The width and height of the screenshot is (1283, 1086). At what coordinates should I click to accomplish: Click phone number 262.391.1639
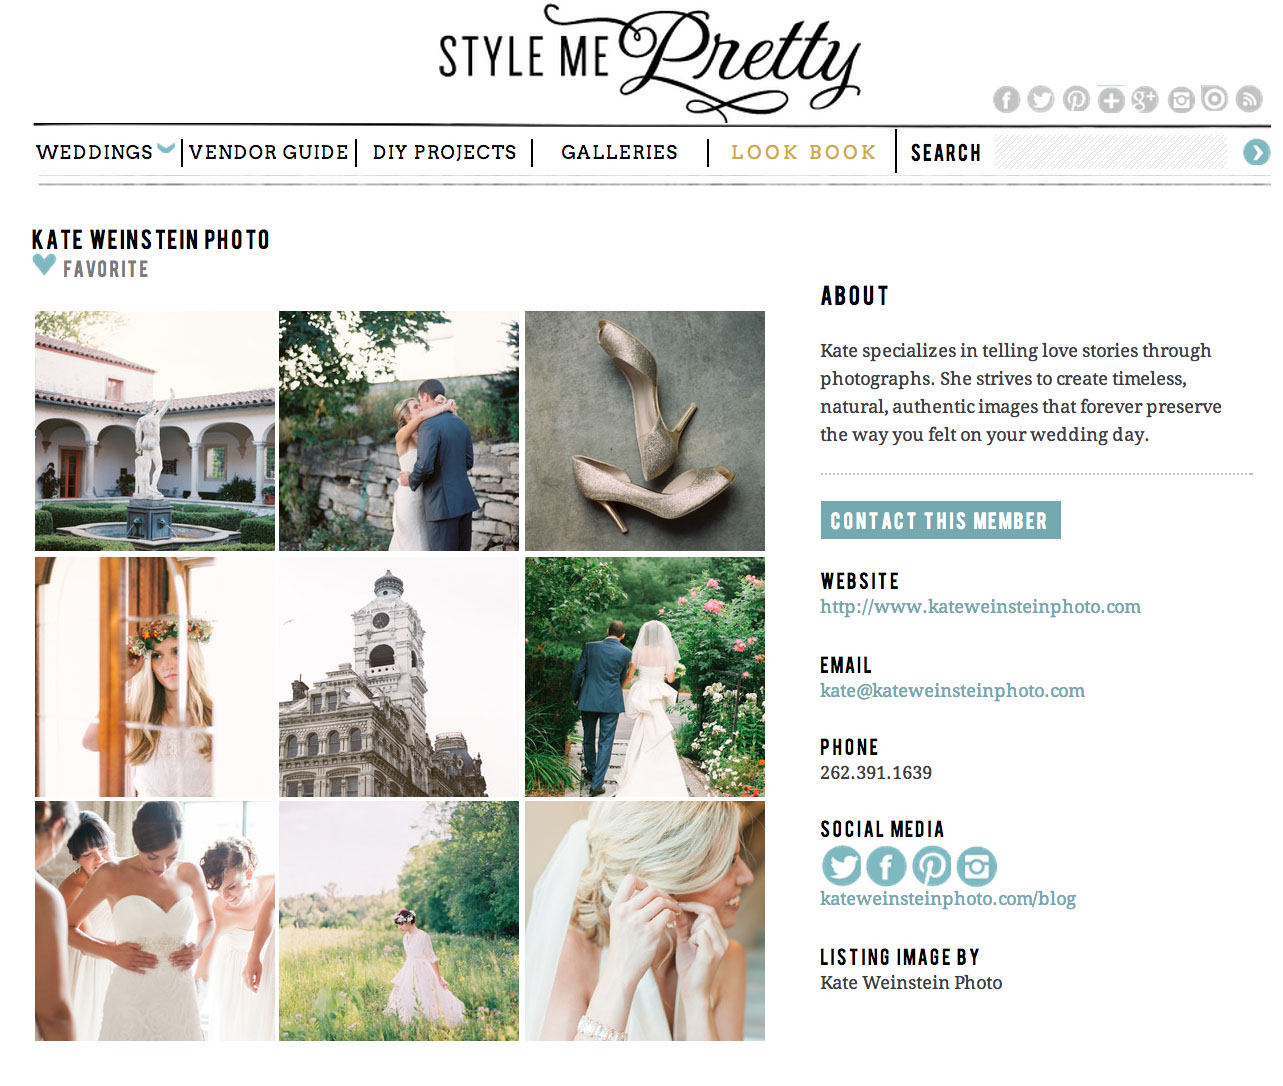click(x=876, y=773)
